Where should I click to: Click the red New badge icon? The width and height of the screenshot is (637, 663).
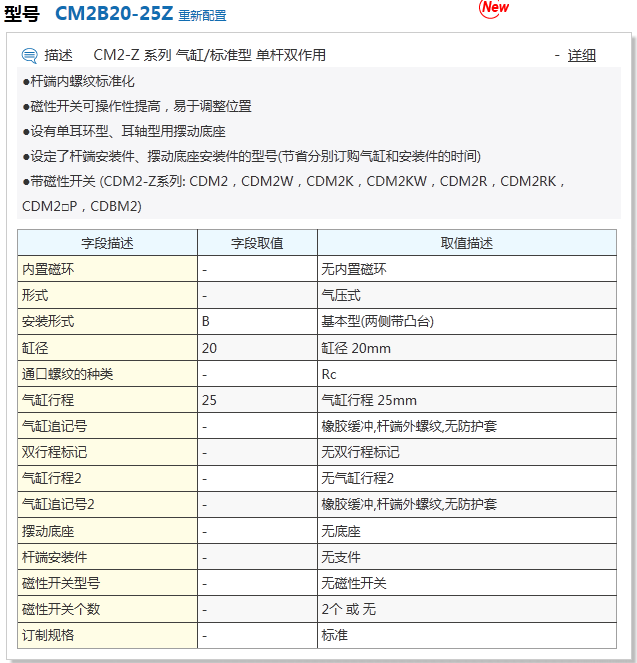pos(494,8)
